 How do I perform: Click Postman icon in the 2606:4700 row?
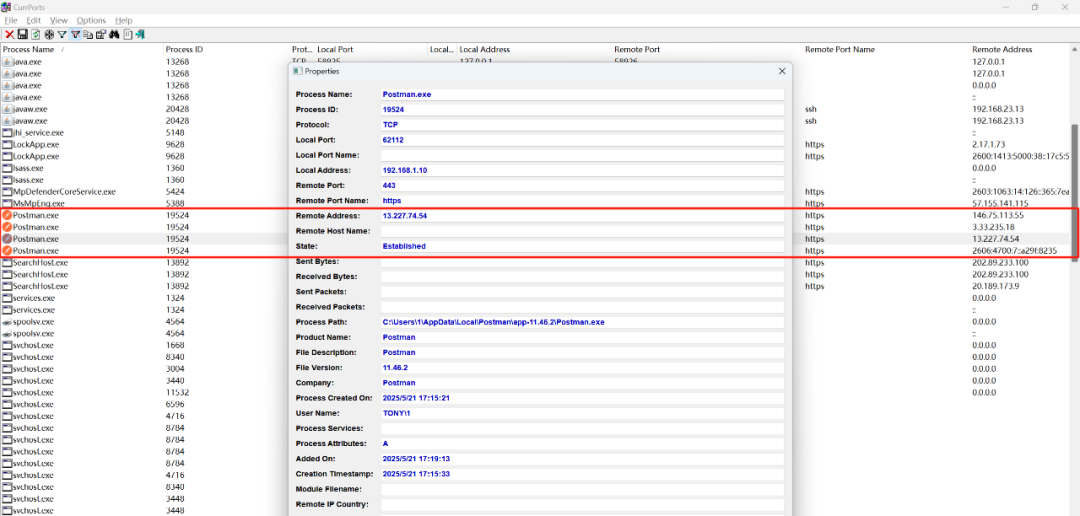pyautogui.click(x=7, y=251)
